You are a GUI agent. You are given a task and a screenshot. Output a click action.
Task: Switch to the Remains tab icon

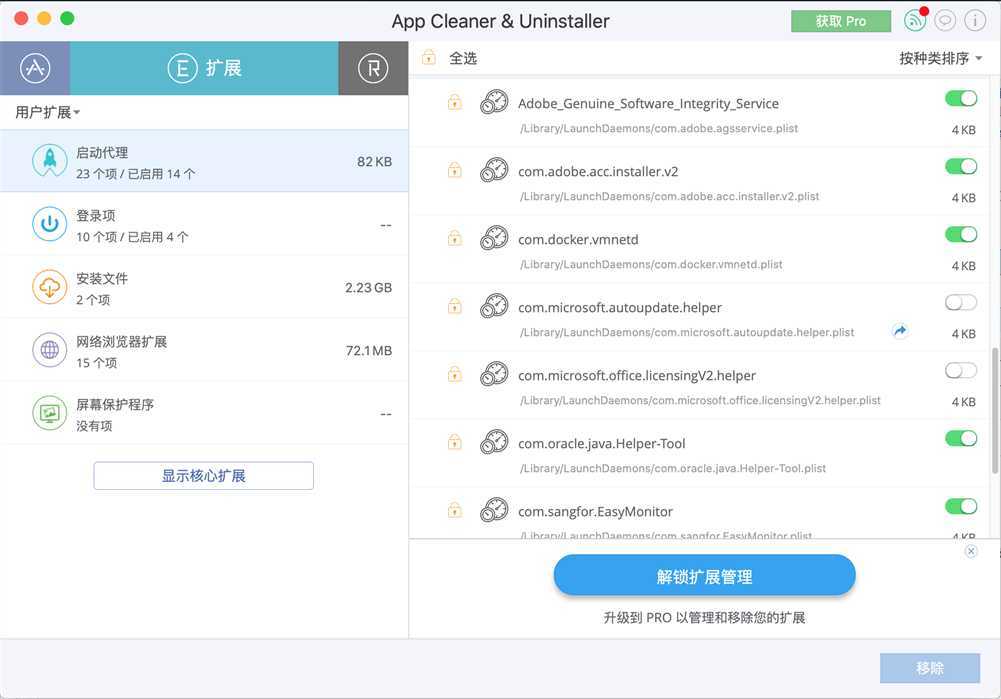tap(373, 68)
